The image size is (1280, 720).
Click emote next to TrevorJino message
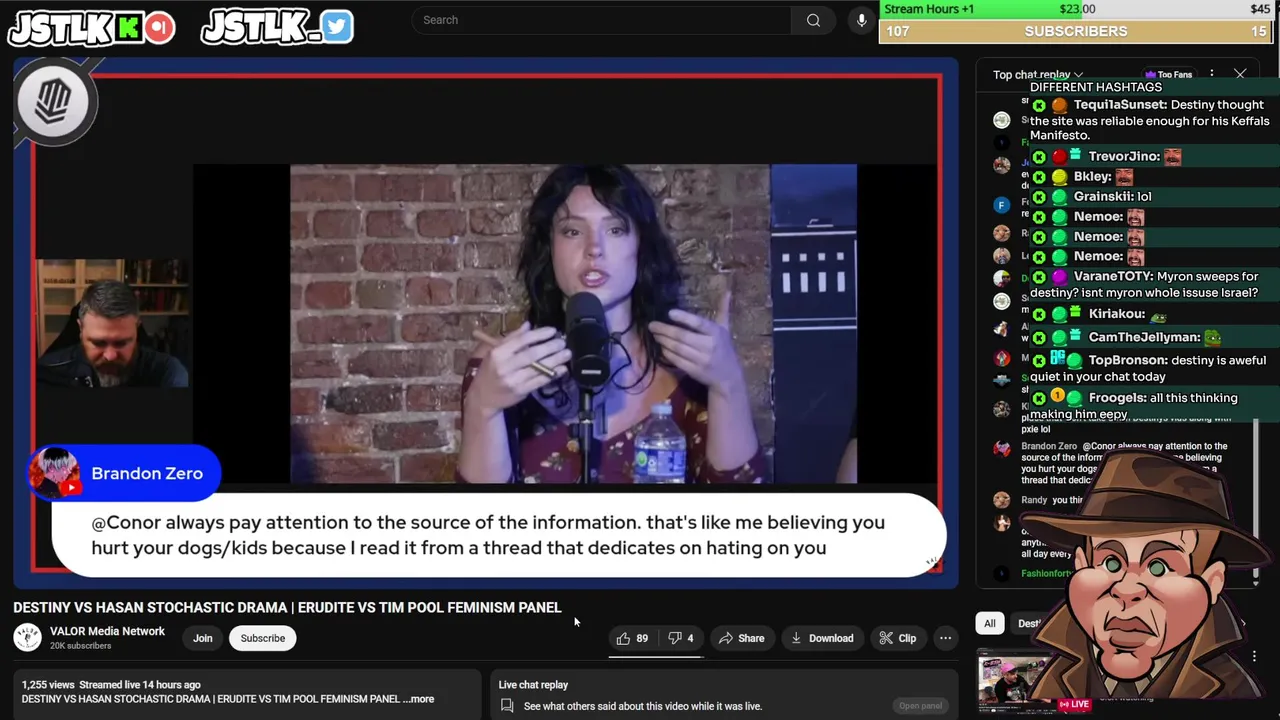tap(1173, 156)
